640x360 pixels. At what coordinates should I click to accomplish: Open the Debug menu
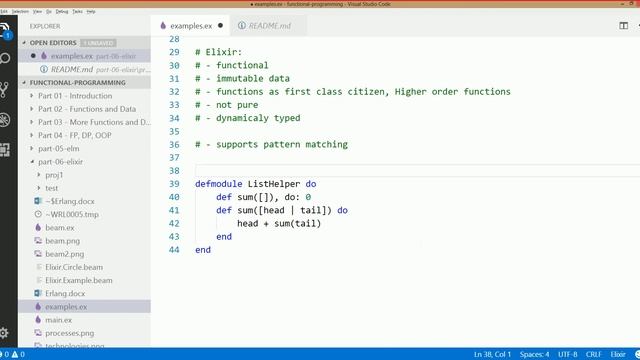62,11
